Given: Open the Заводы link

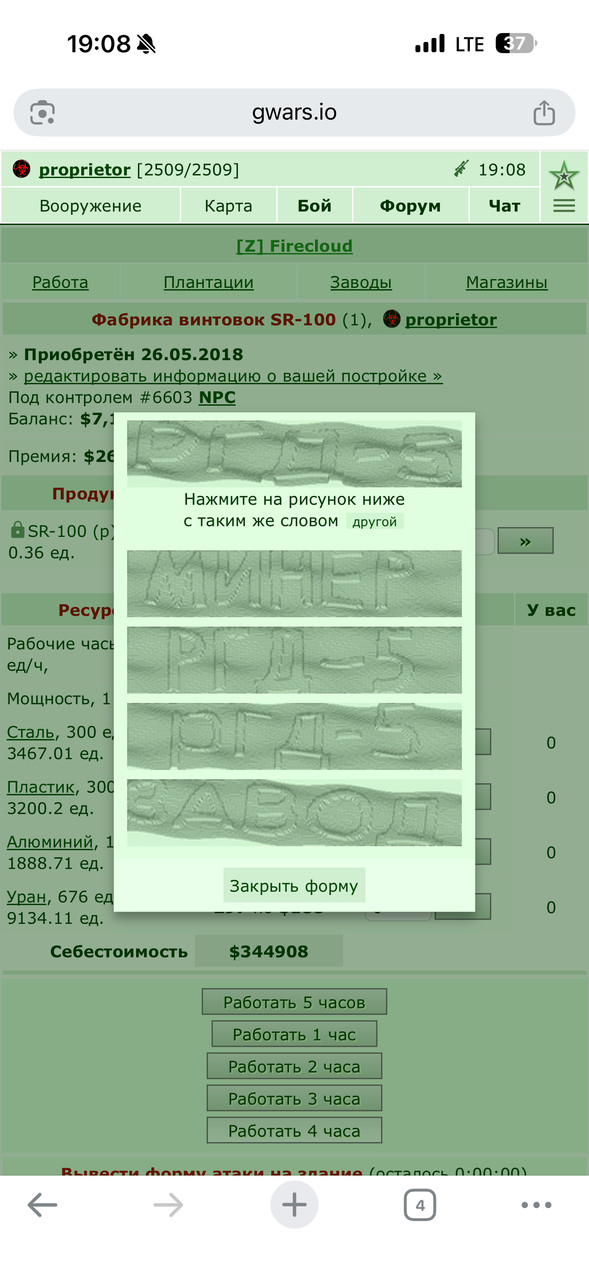Looking at the screenshot, I should pyautogui.click(x=361, y=283).
